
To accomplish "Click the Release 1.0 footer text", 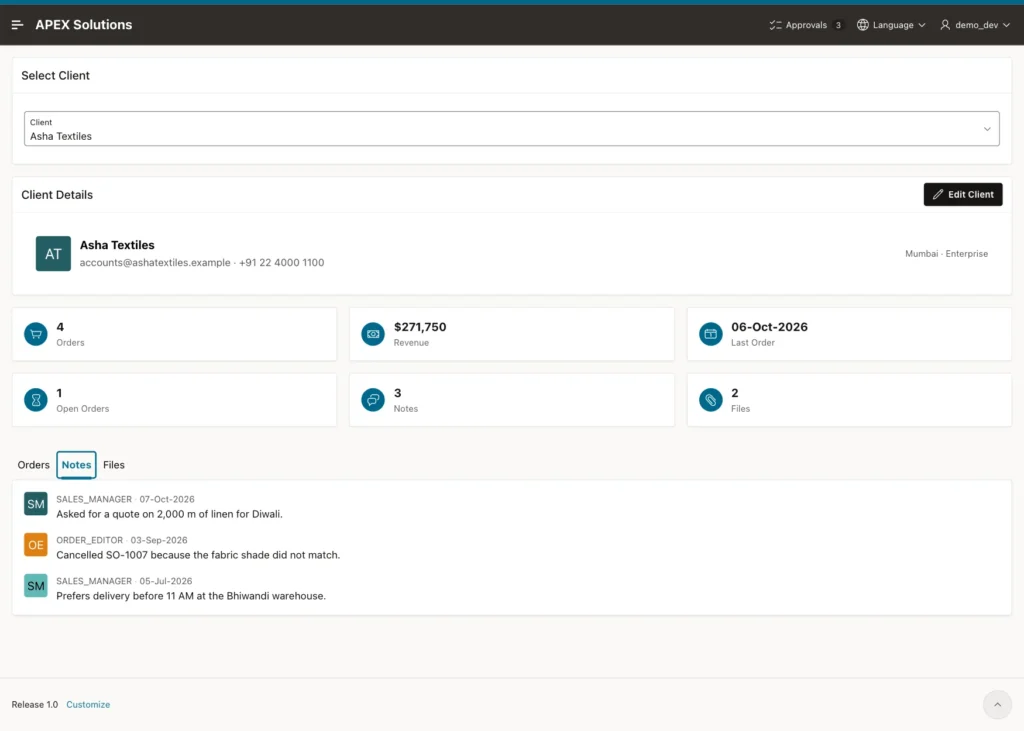I will pyautogui.click(x=35, y=705).
